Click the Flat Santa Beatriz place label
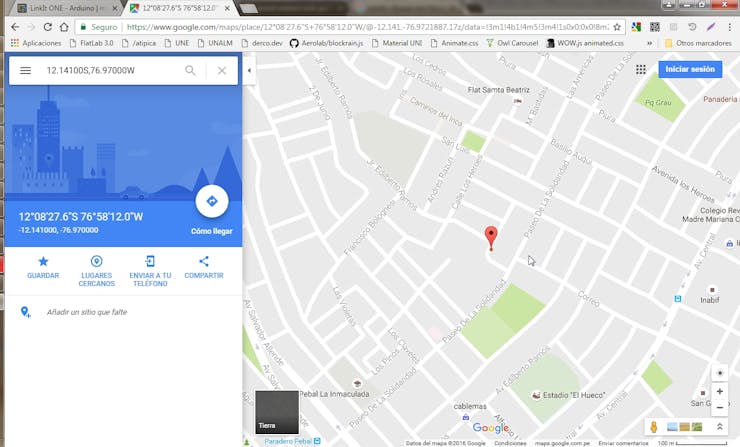The image size is (740, 447). (498, 90)
